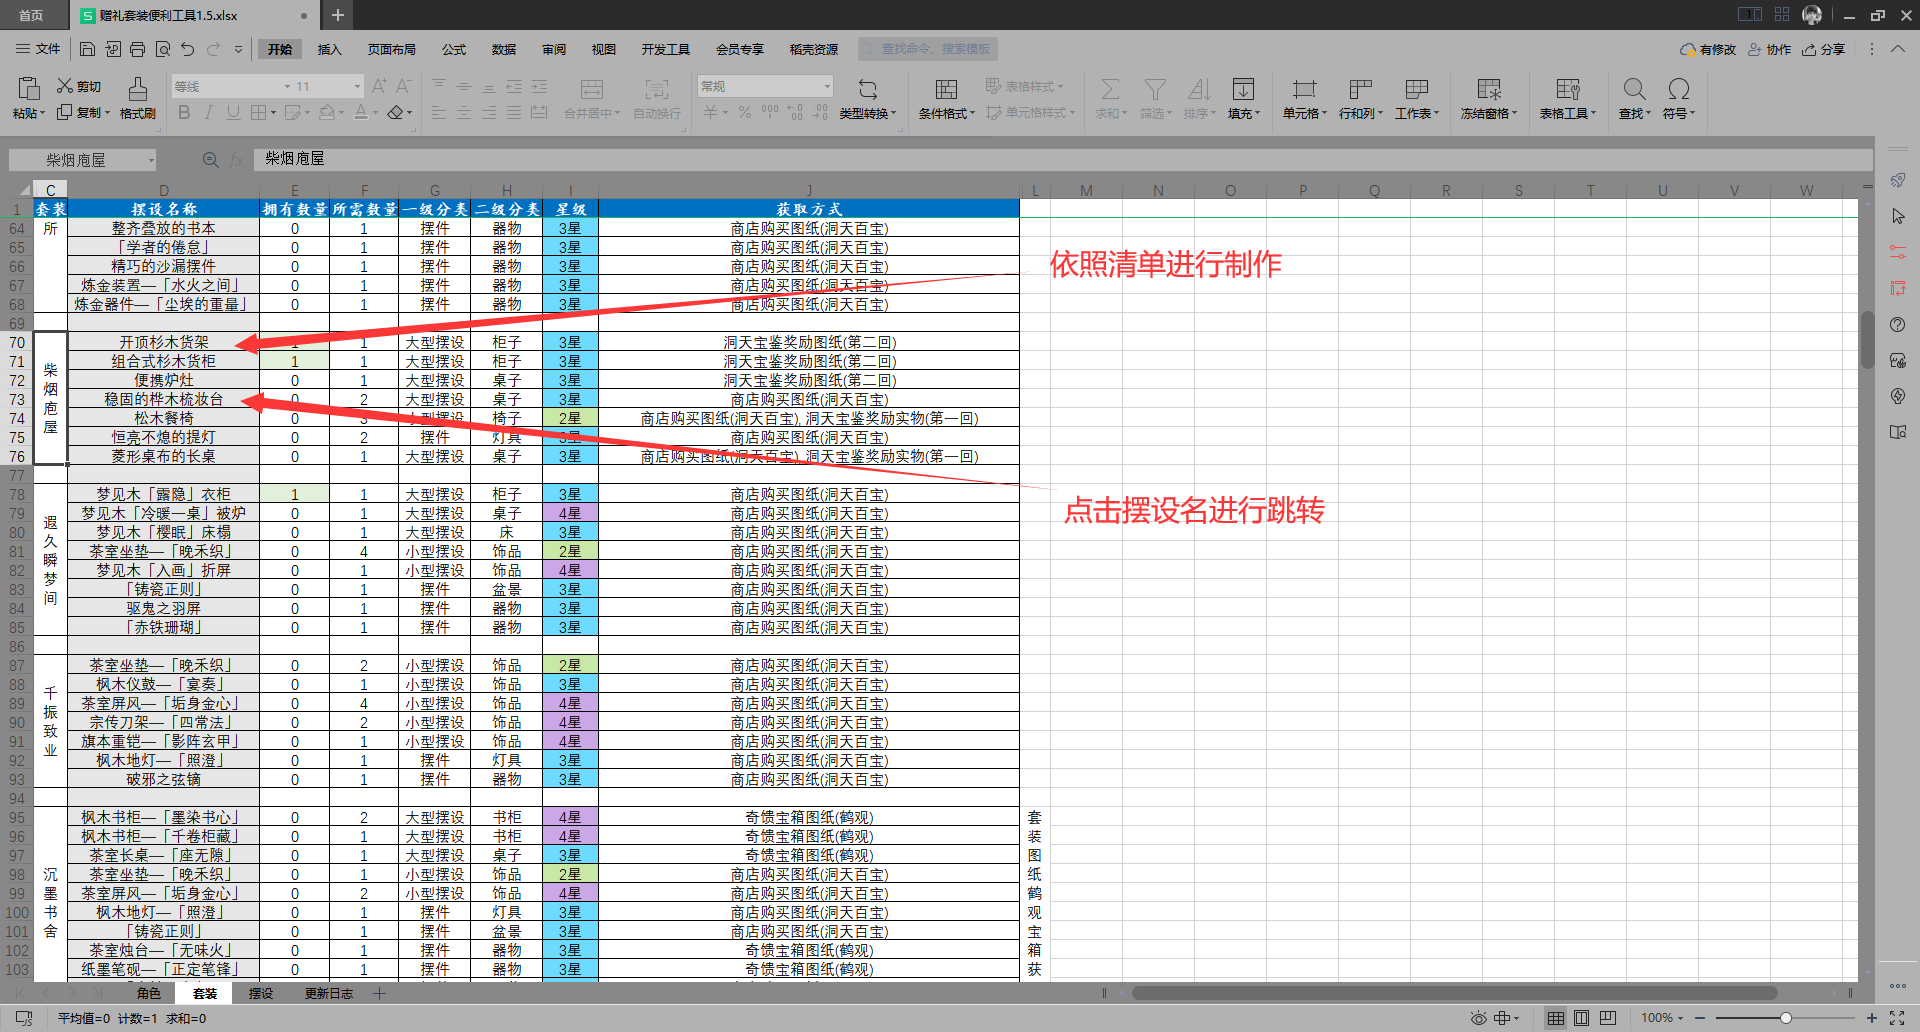Image resolution: width=1920 pixels, height=1032 pixels.
Task: Expand the font size dropdown showing 11
Action: click(357, 87)
